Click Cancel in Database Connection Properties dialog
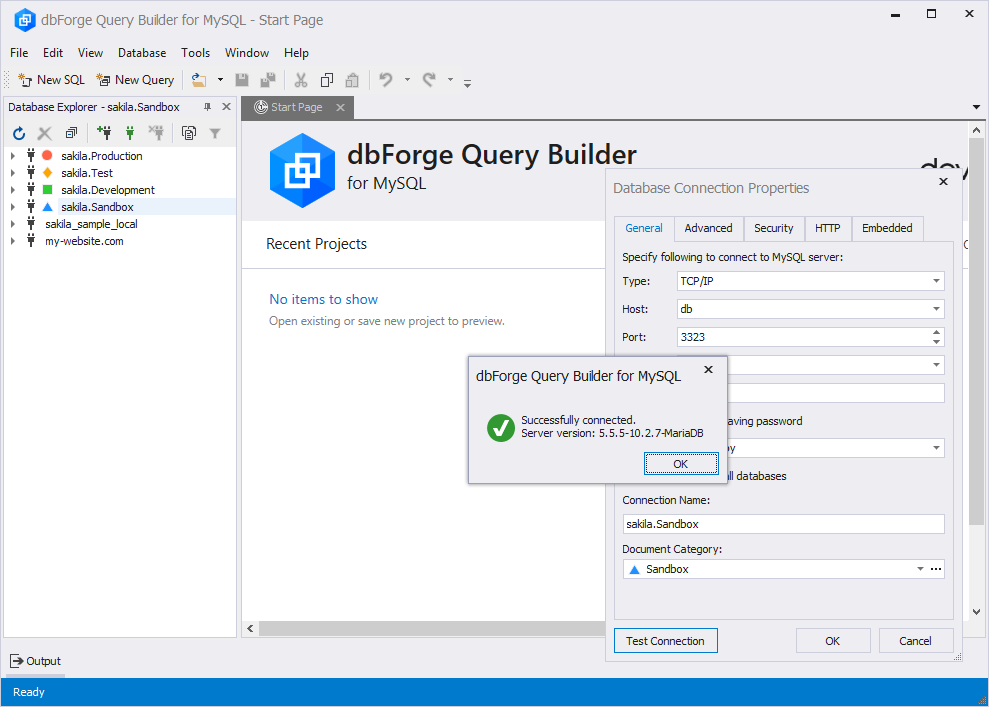989x707 pixels. (915, 641)
